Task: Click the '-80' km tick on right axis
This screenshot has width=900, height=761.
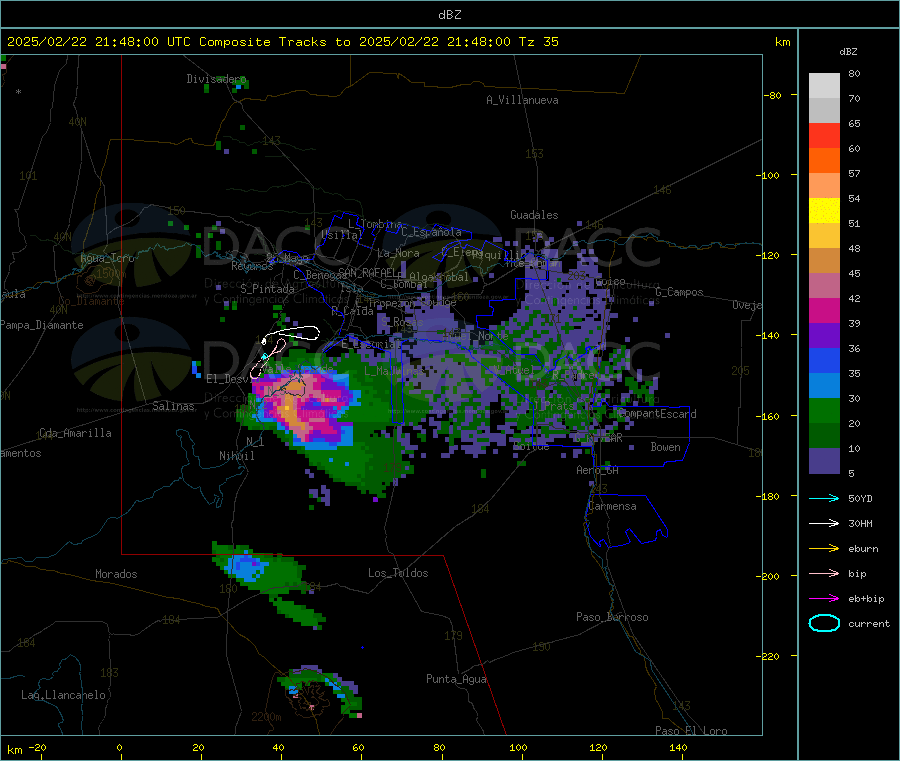Action: pos(772,95)
